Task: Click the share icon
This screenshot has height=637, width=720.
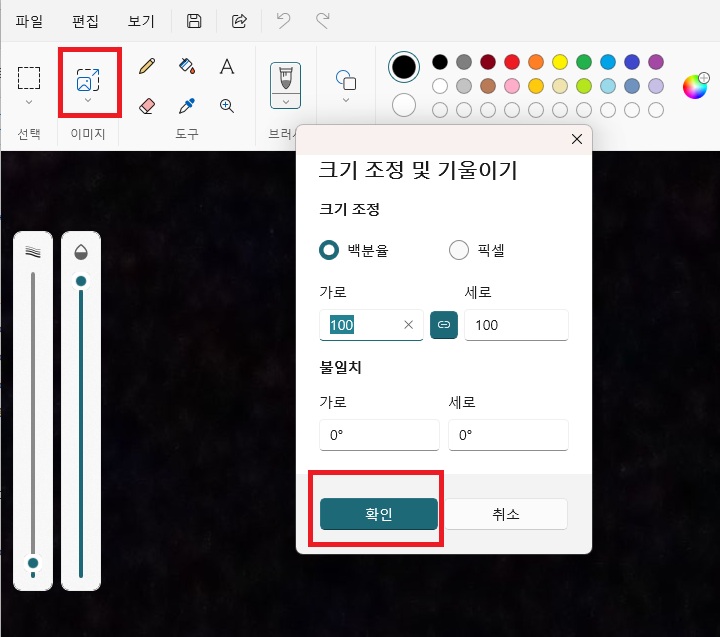Action: [239, 21]
